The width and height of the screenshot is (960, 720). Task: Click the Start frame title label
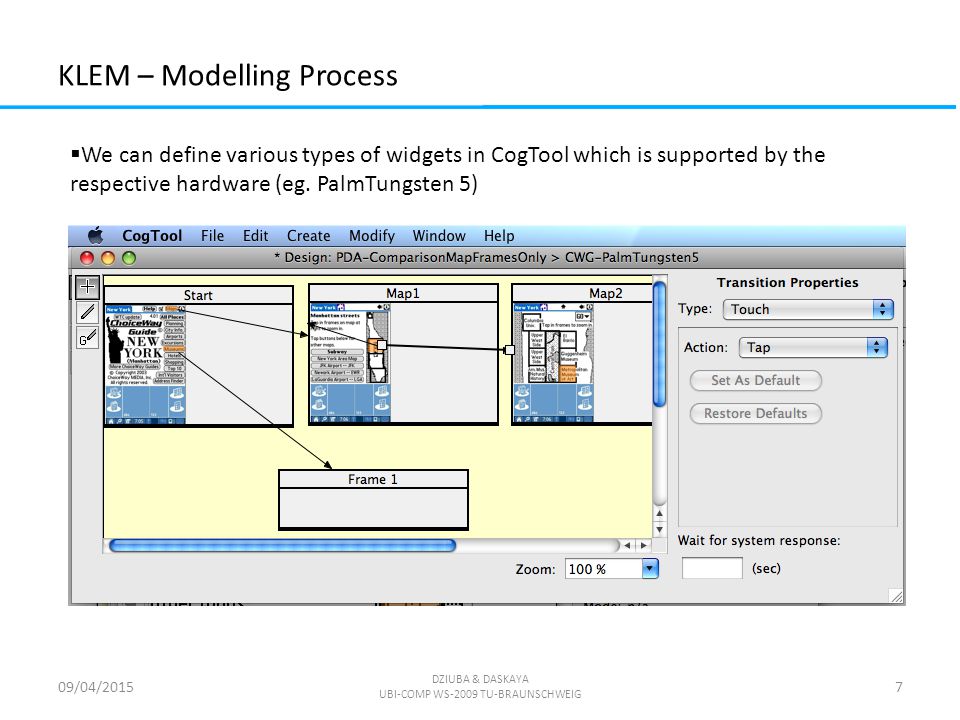tap(198, 295)
